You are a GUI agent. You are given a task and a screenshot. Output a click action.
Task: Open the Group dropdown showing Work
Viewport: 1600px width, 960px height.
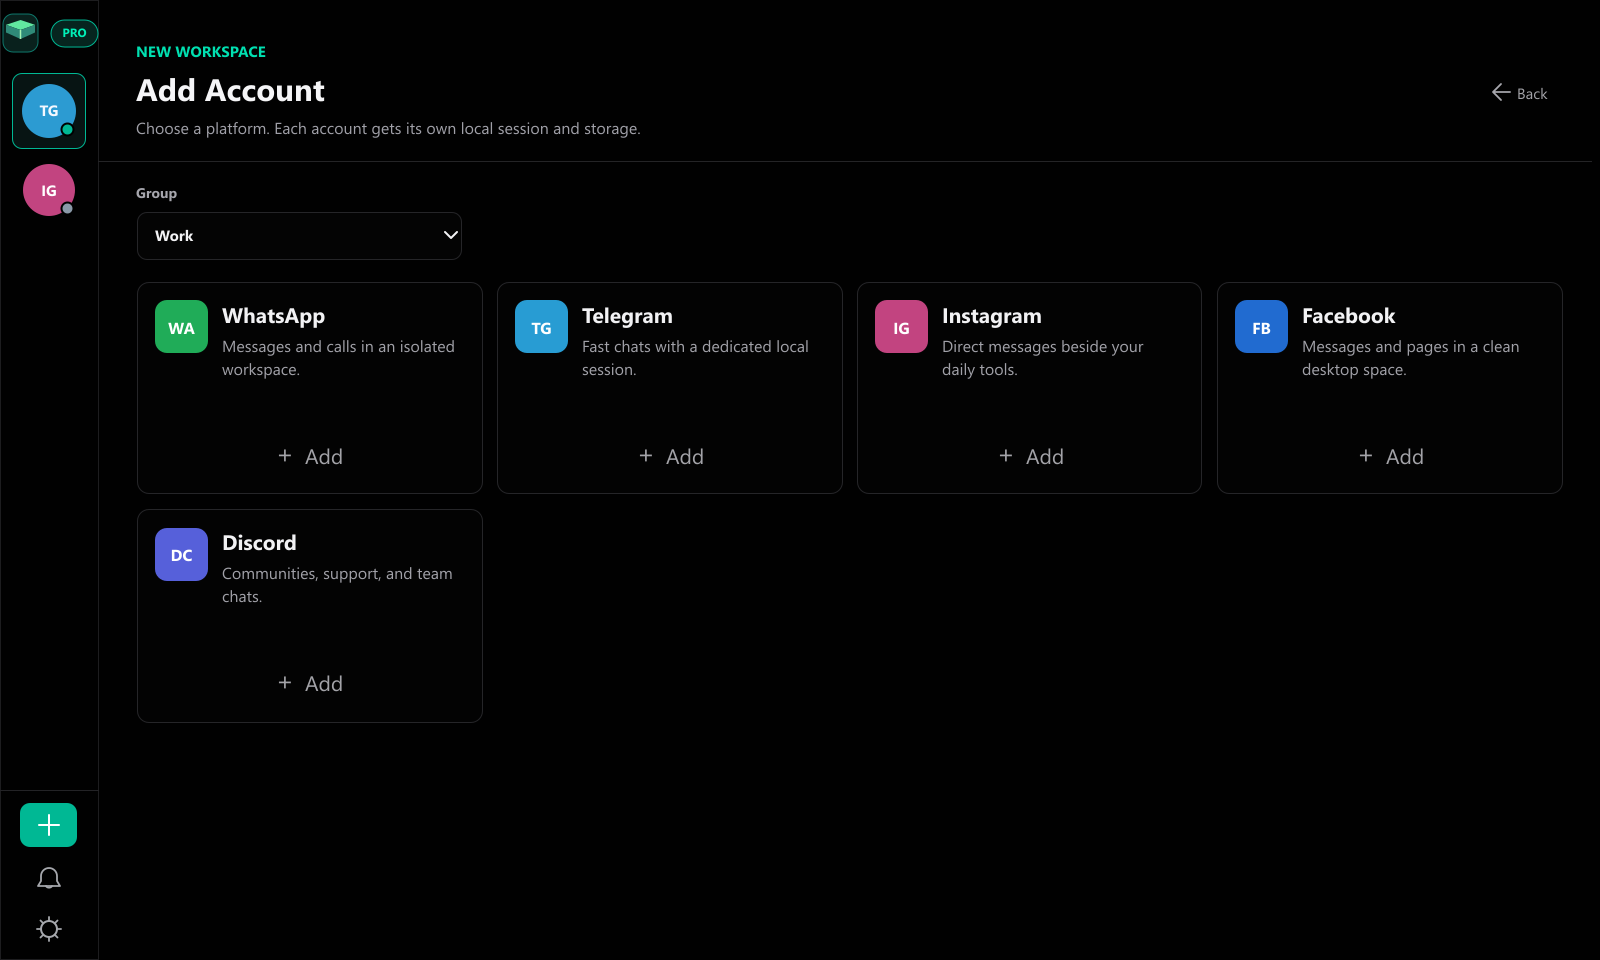point(299,236)
